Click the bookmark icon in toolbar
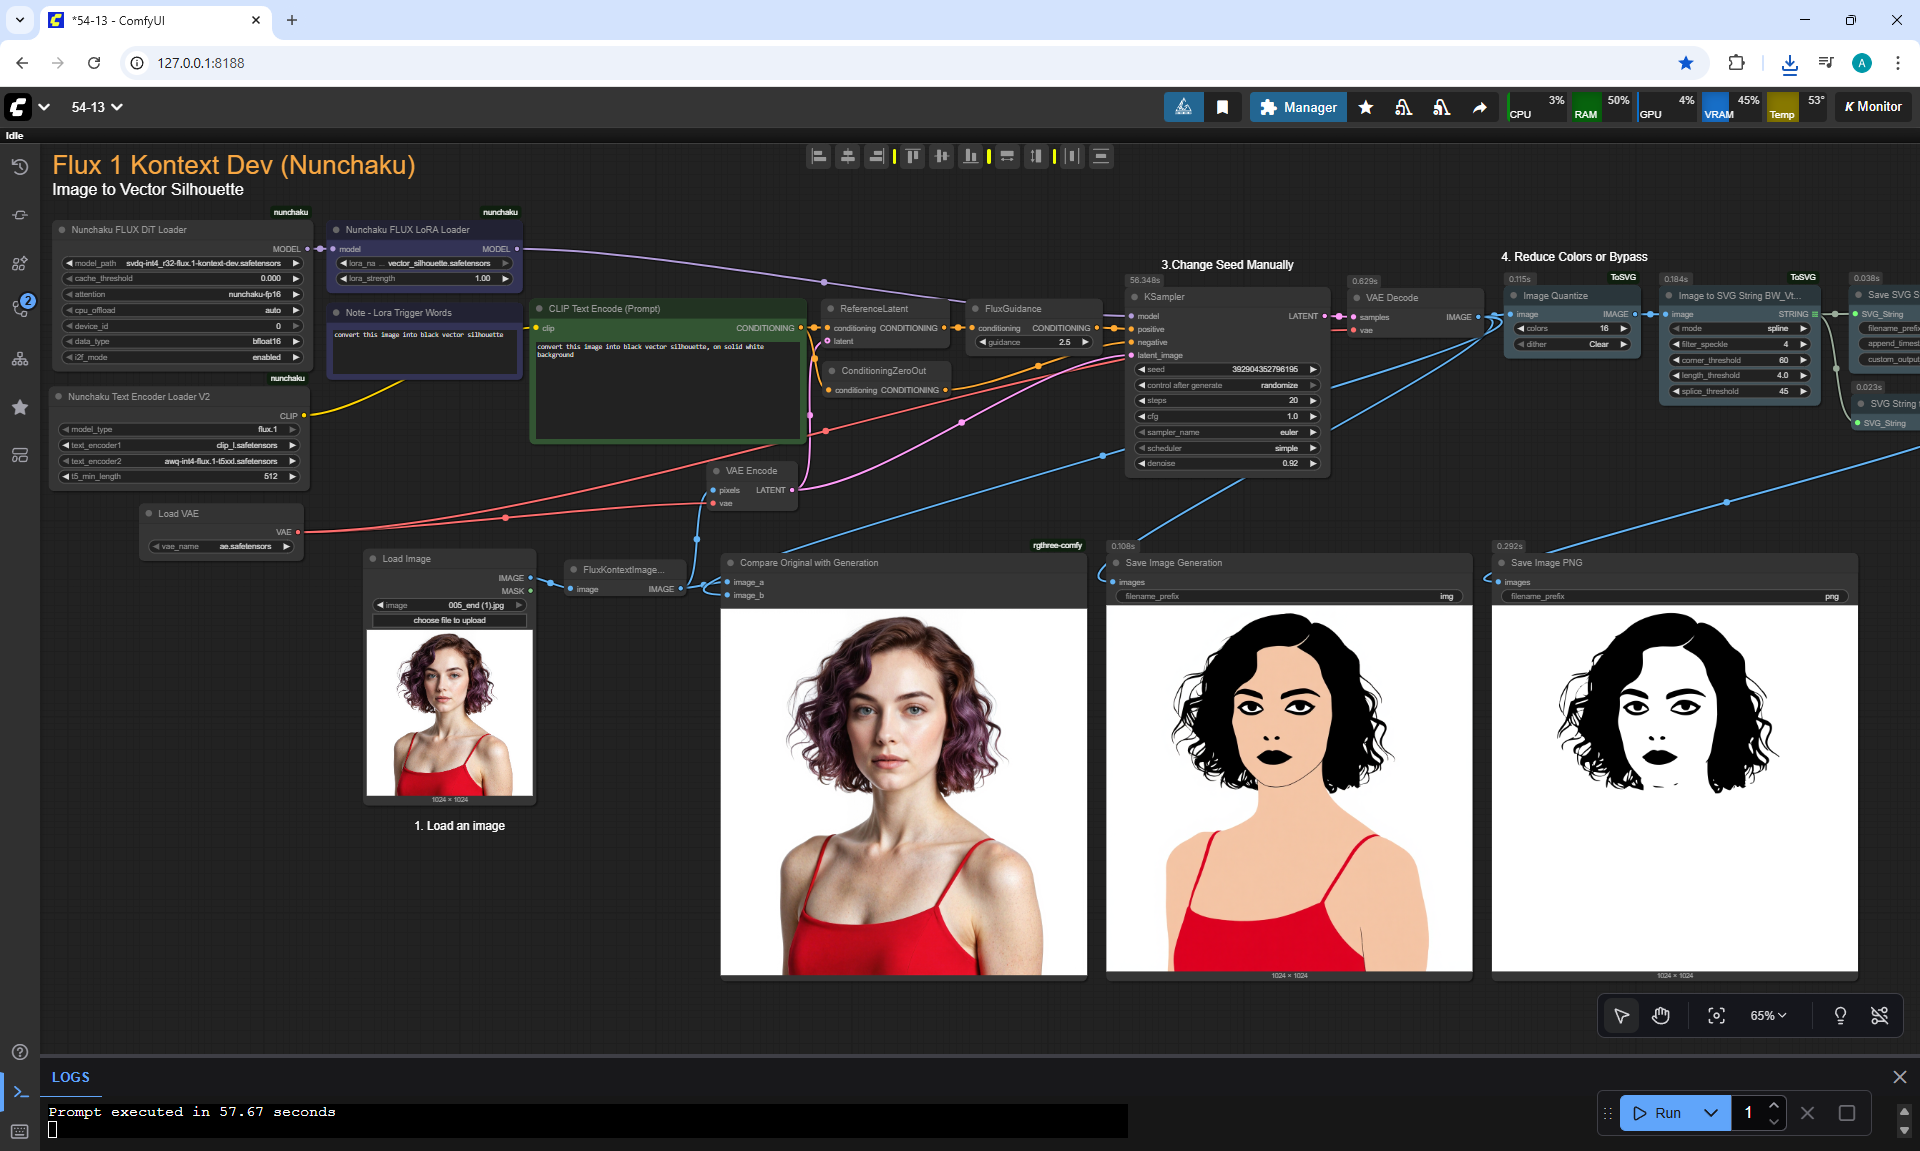Viewport: 1920px width, 1151px height. 1222,107
